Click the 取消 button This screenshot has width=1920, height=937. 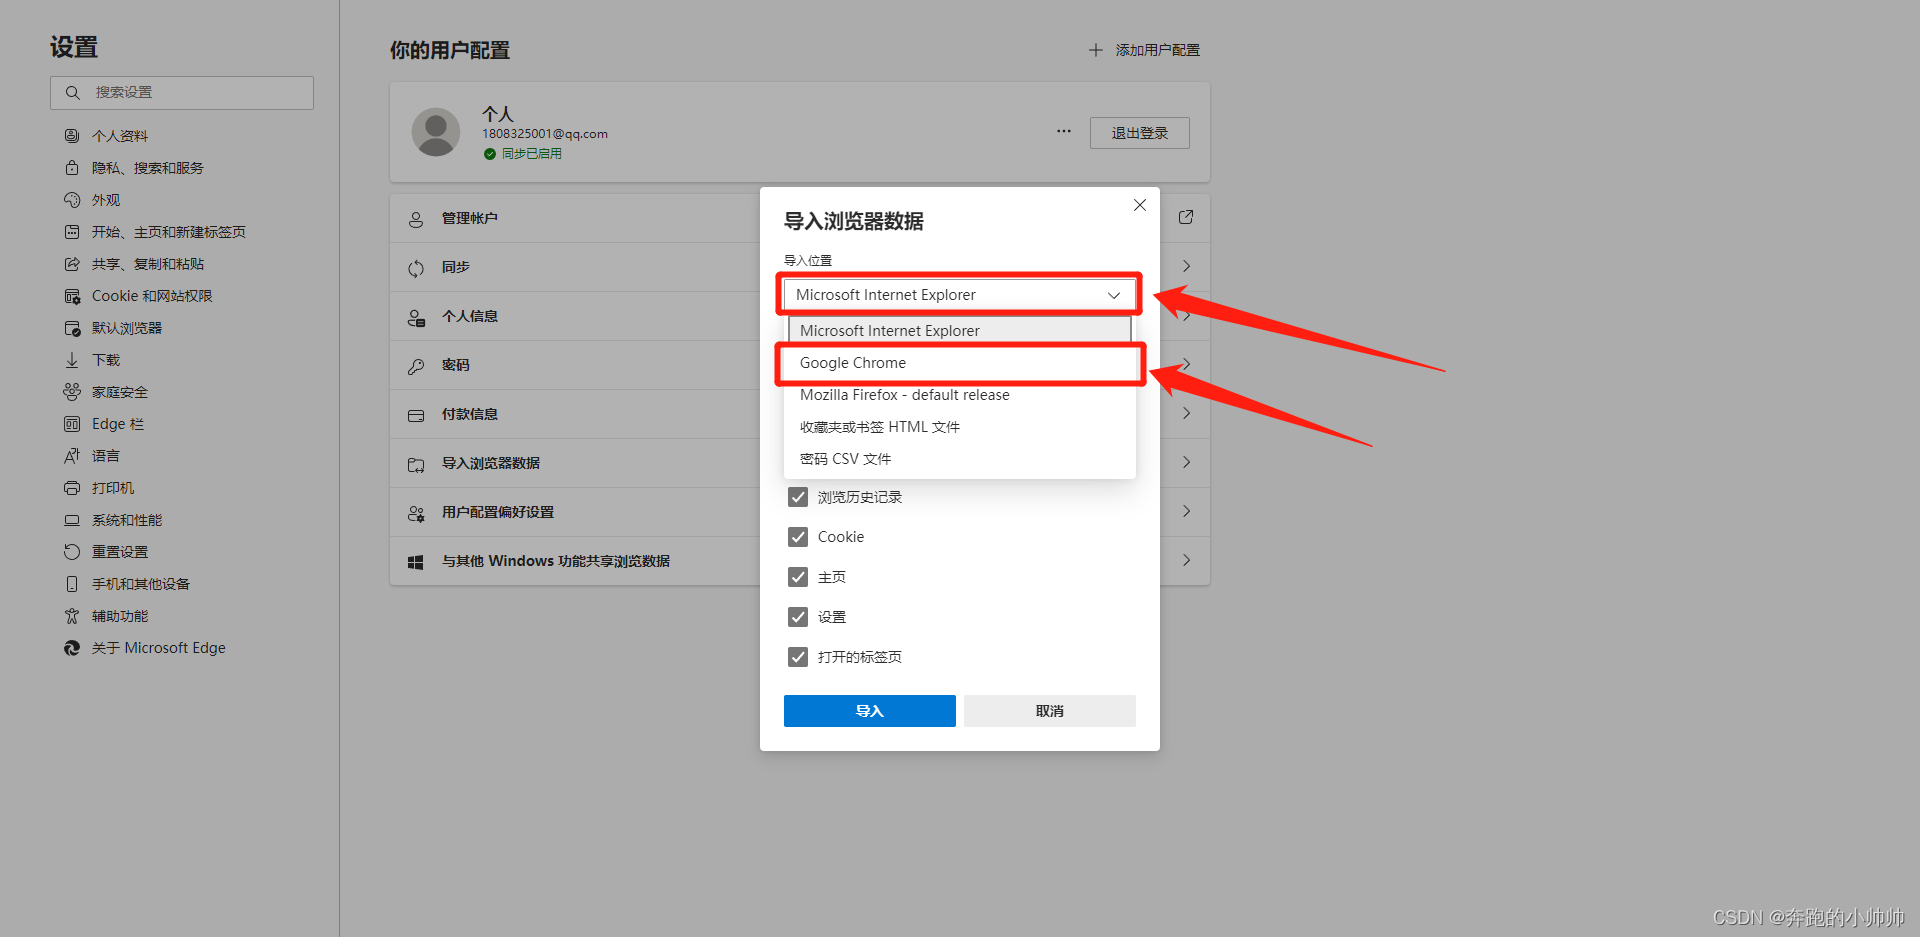coord(1050,711)
